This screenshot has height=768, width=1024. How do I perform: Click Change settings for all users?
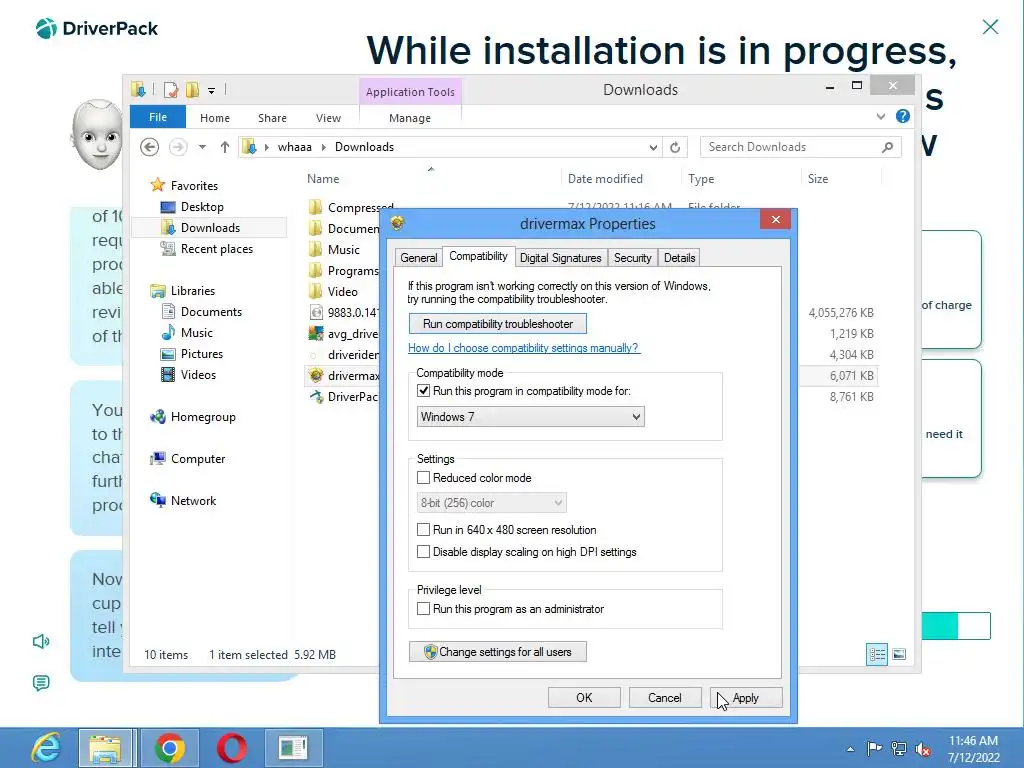point(498,652)
